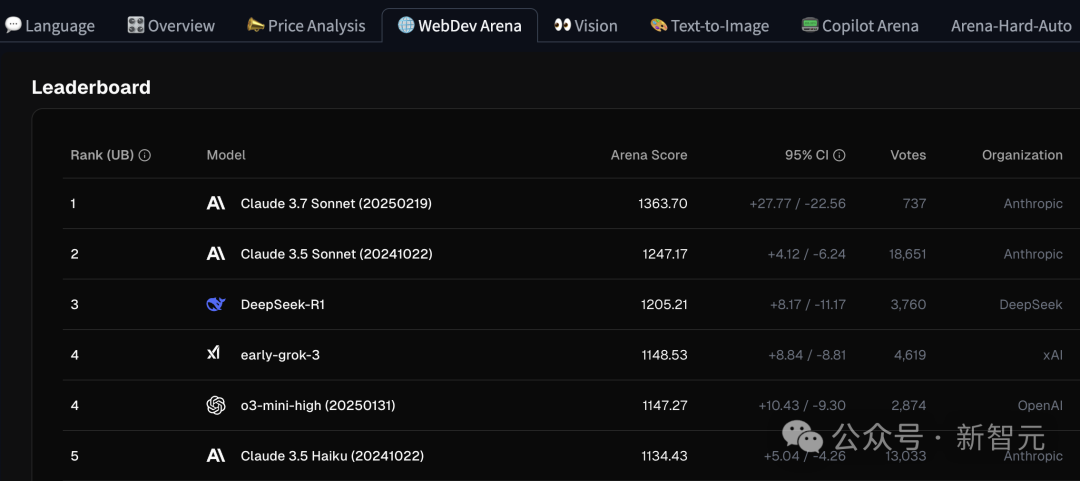This screenshot has width=1080, height=481.
Task: Click the grid icon on the Overview tab
Action: coord(136,25)
